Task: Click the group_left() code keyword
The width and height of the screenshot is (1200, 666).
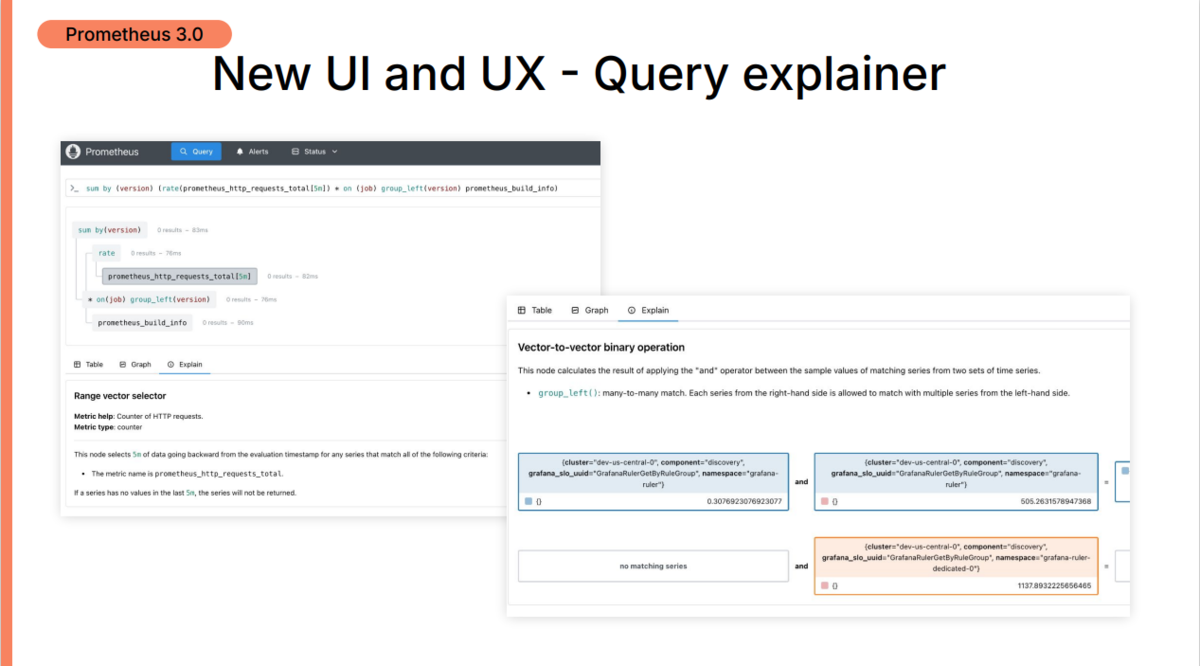Action: click(x=570, y=393)
